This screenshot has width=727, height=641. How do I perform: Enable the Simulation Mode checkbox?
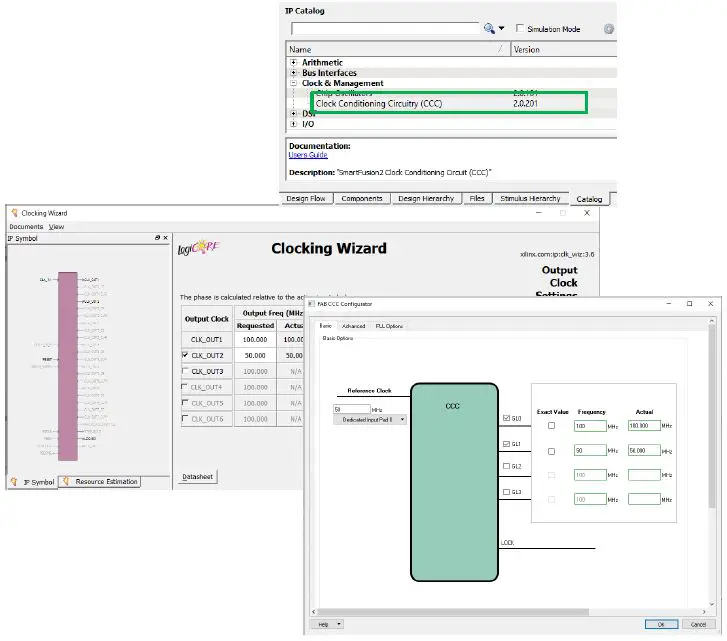click(520, 28)
